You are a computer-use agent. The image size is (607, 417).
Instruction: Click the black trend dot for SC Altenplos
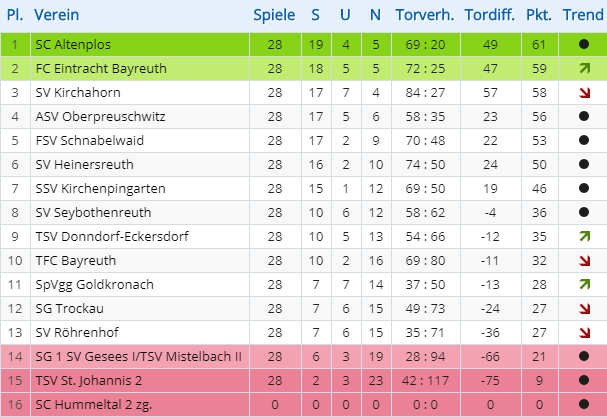pos(583,45)
